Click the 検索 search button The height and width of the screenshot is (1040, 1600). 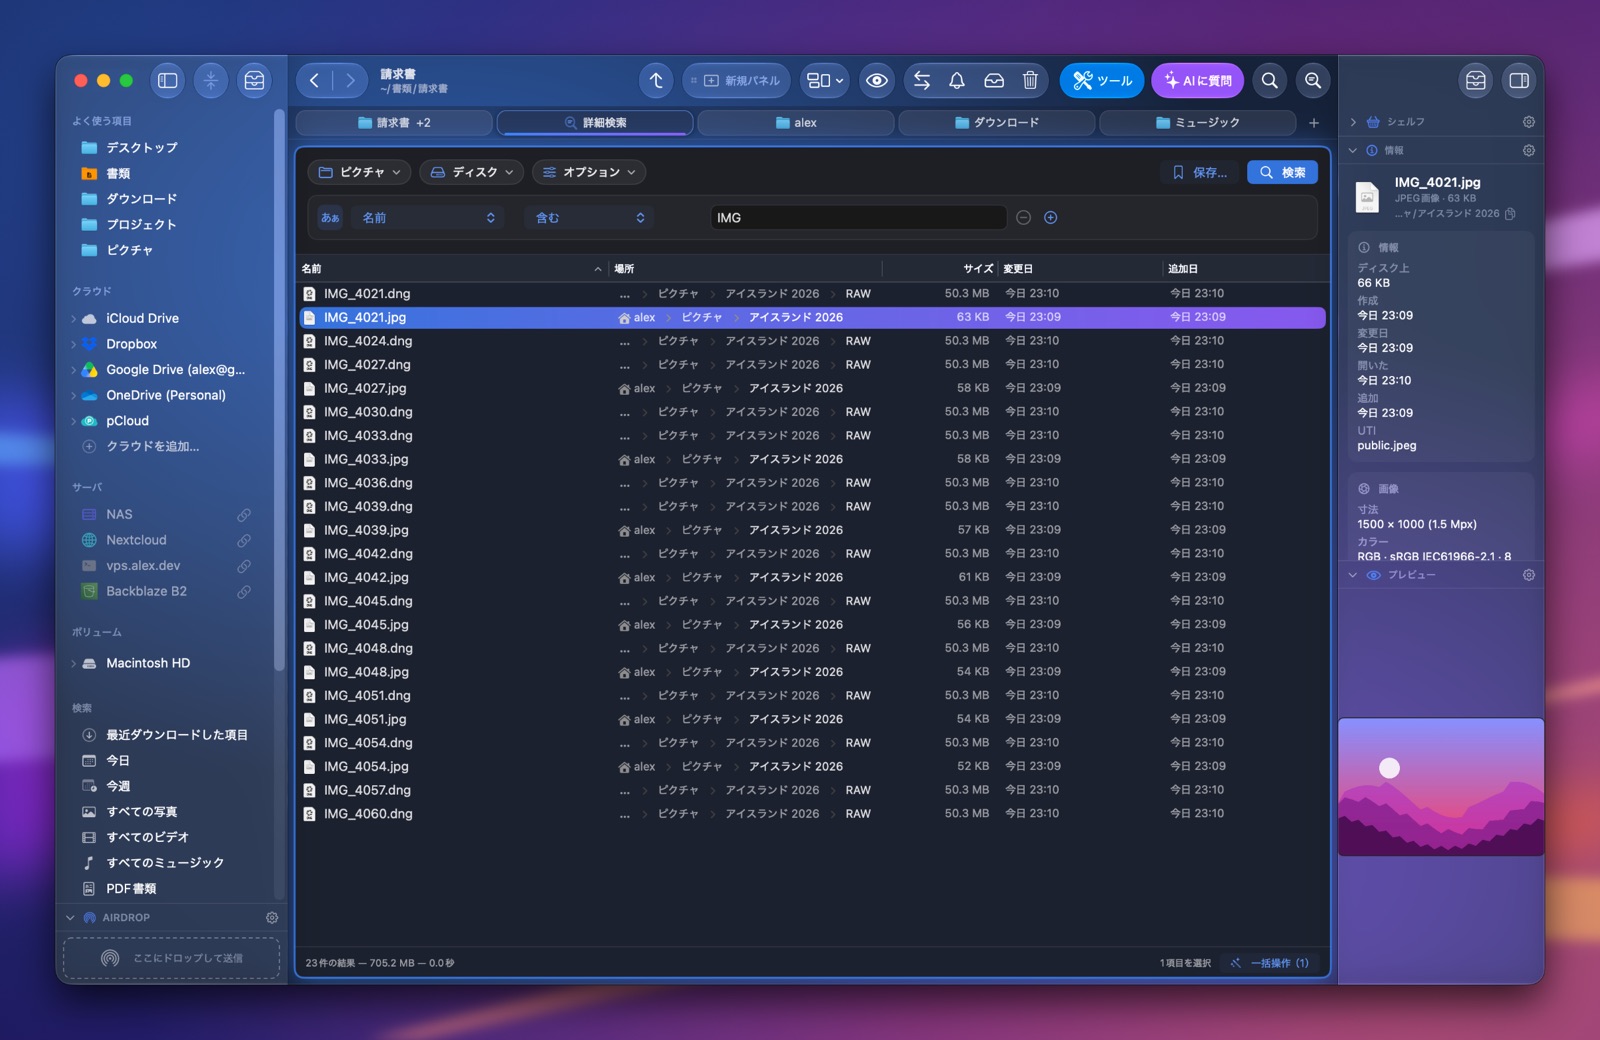1283,173
